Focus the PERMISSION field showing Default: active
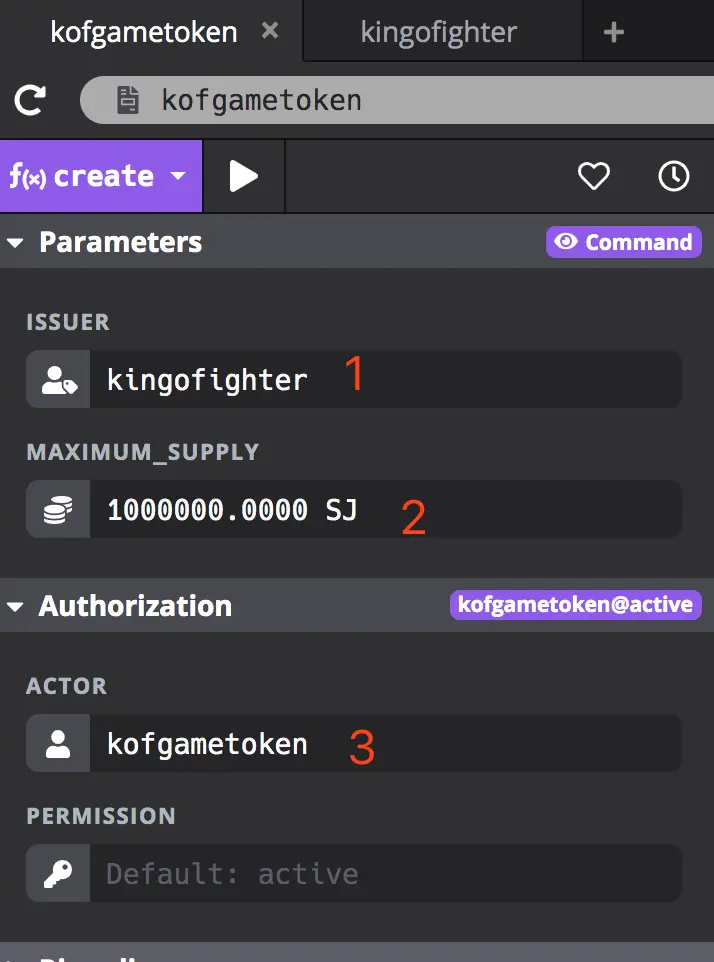714x962 pixels. pos(385,873)
